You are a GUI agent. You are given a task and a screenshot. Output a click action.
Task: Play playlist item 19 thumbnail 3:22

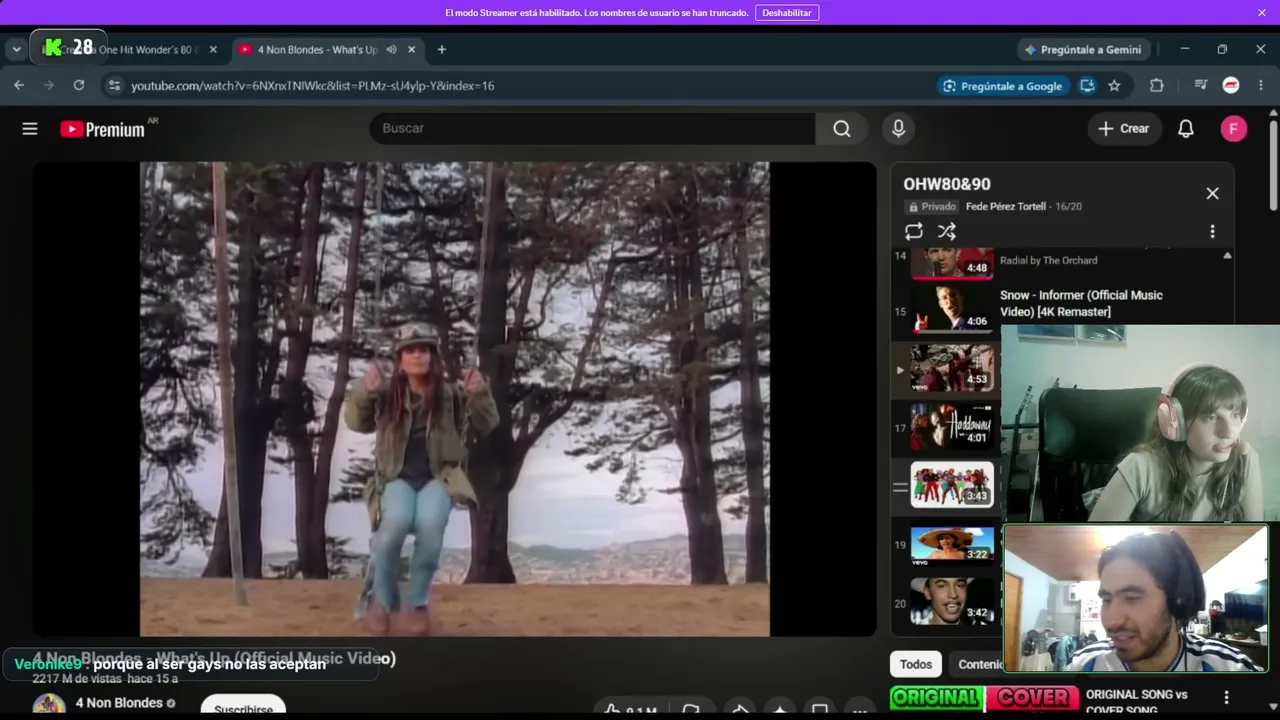click(x=952, y=544)
